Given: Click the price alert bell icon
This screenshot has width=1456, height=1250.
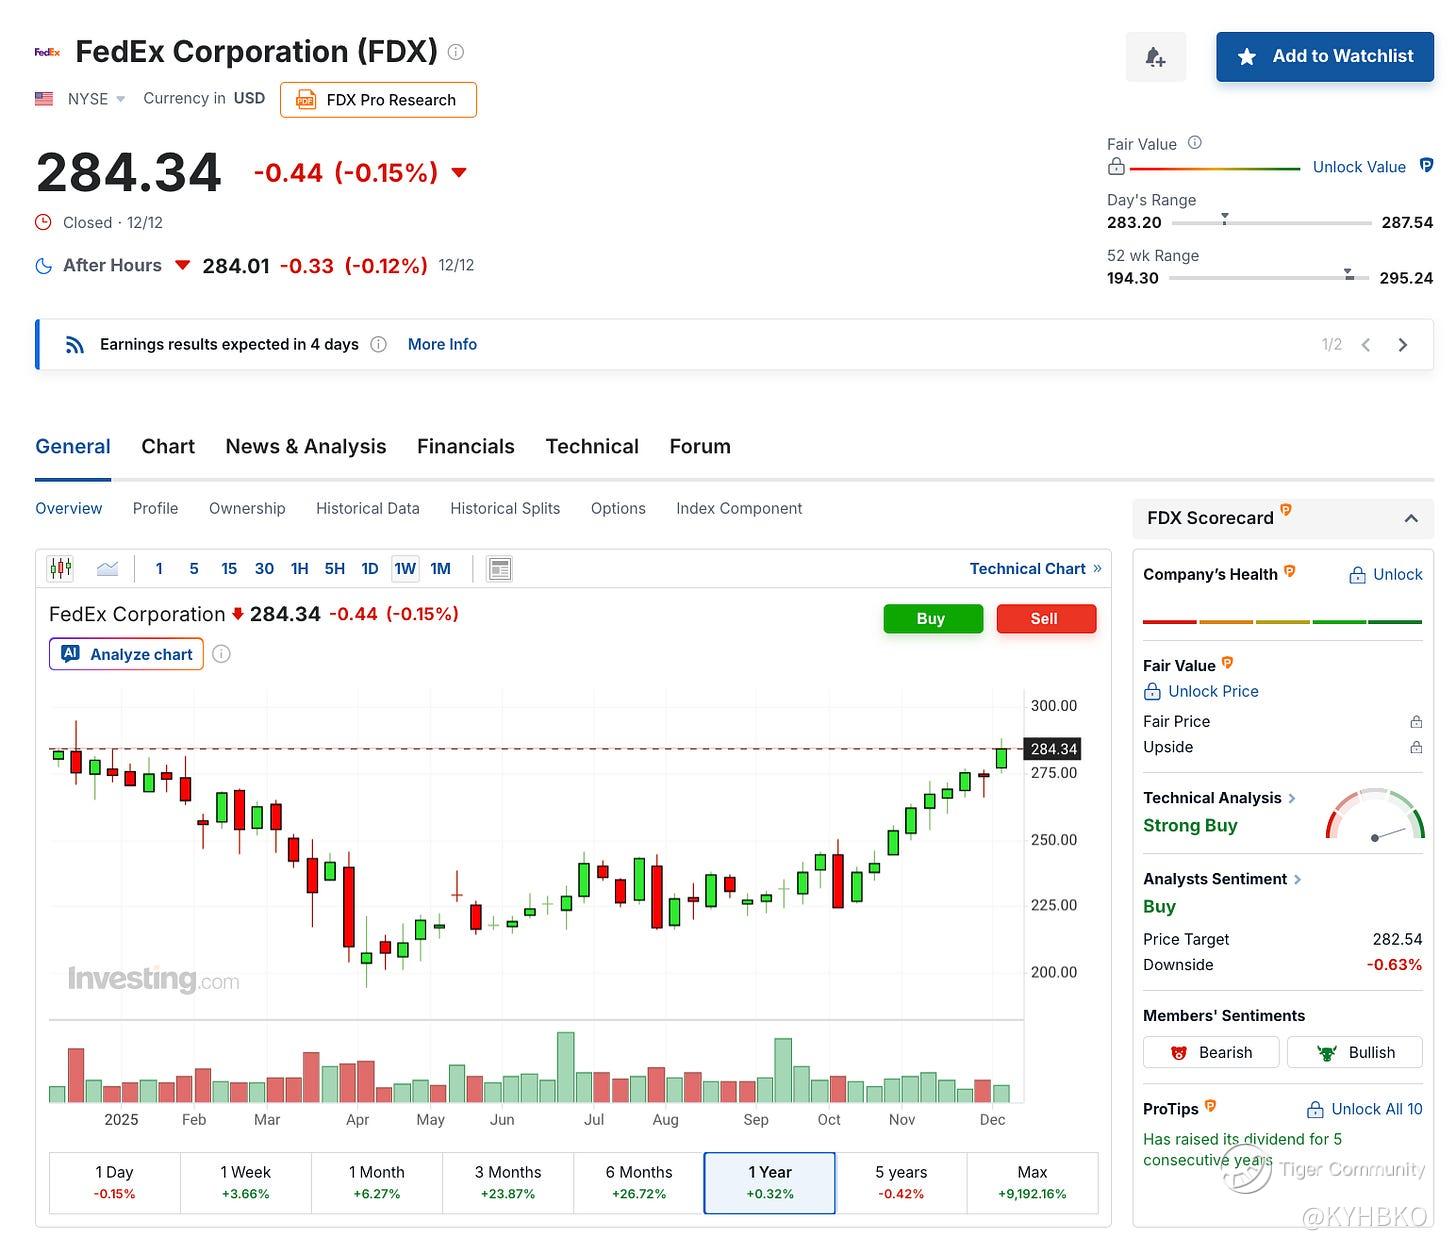Looking at the screenshot, I should [1155, 57].
